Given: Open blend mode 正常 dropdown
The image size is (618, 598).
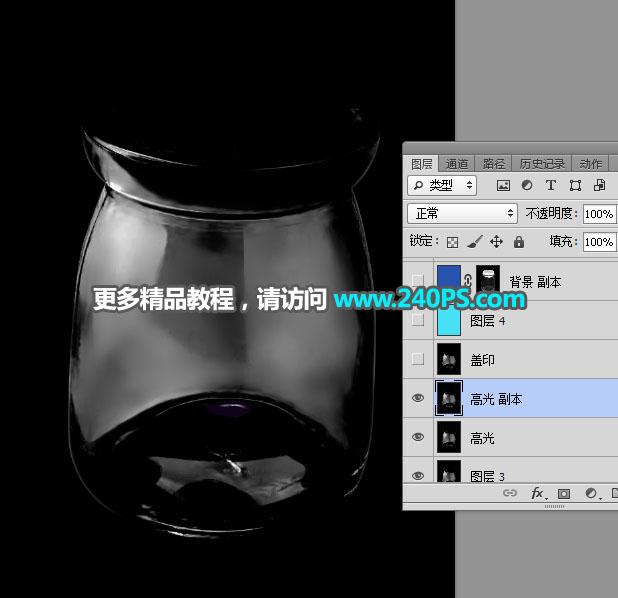Looking at the screenshot, I should (462, 214).
